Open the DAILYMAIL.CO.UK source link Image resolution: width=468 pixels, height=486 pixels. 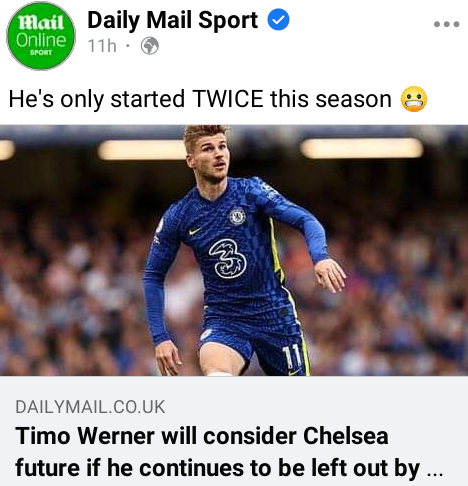[90, 407]
